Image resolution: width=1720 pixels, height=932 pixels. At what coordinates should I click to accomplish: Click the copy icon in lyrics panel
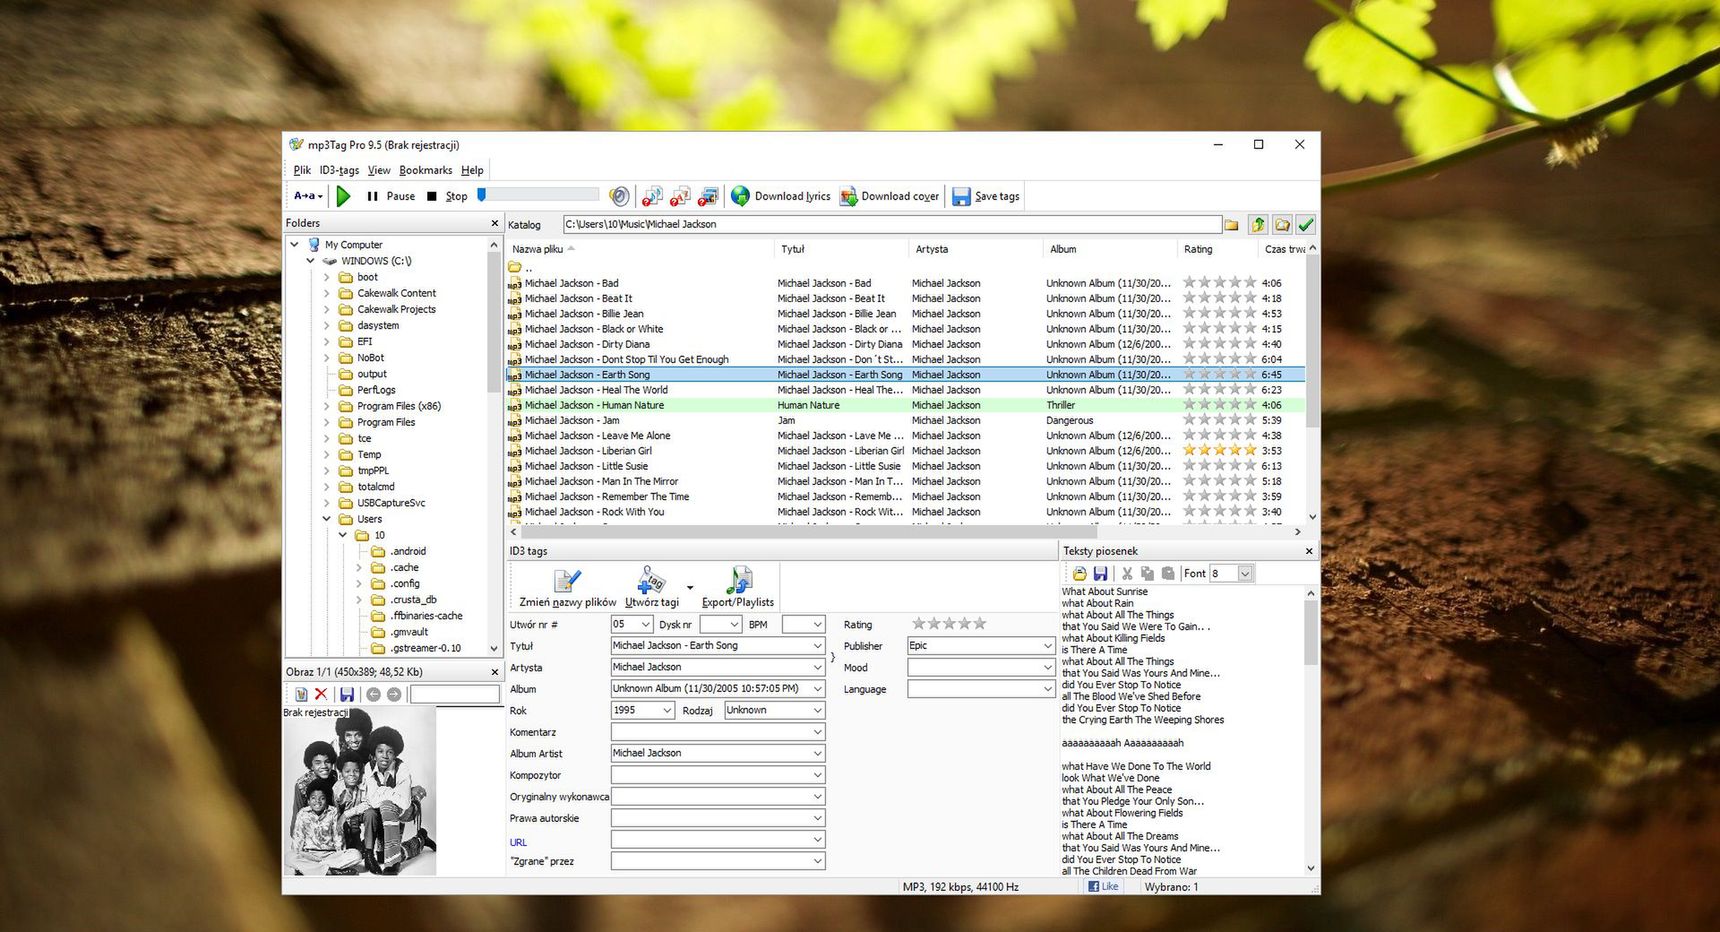[x=1147, y=573]
